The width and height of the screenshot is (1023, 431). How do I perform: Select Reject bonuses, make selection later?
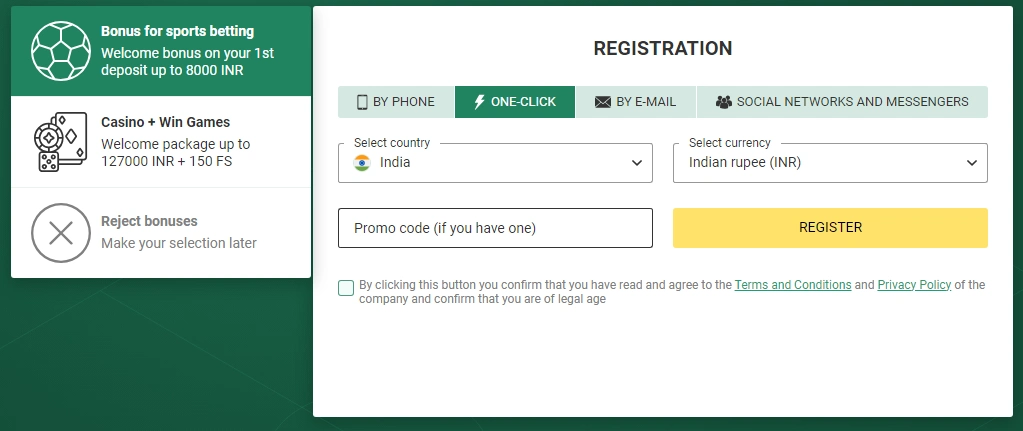click(x=161, y=232)
